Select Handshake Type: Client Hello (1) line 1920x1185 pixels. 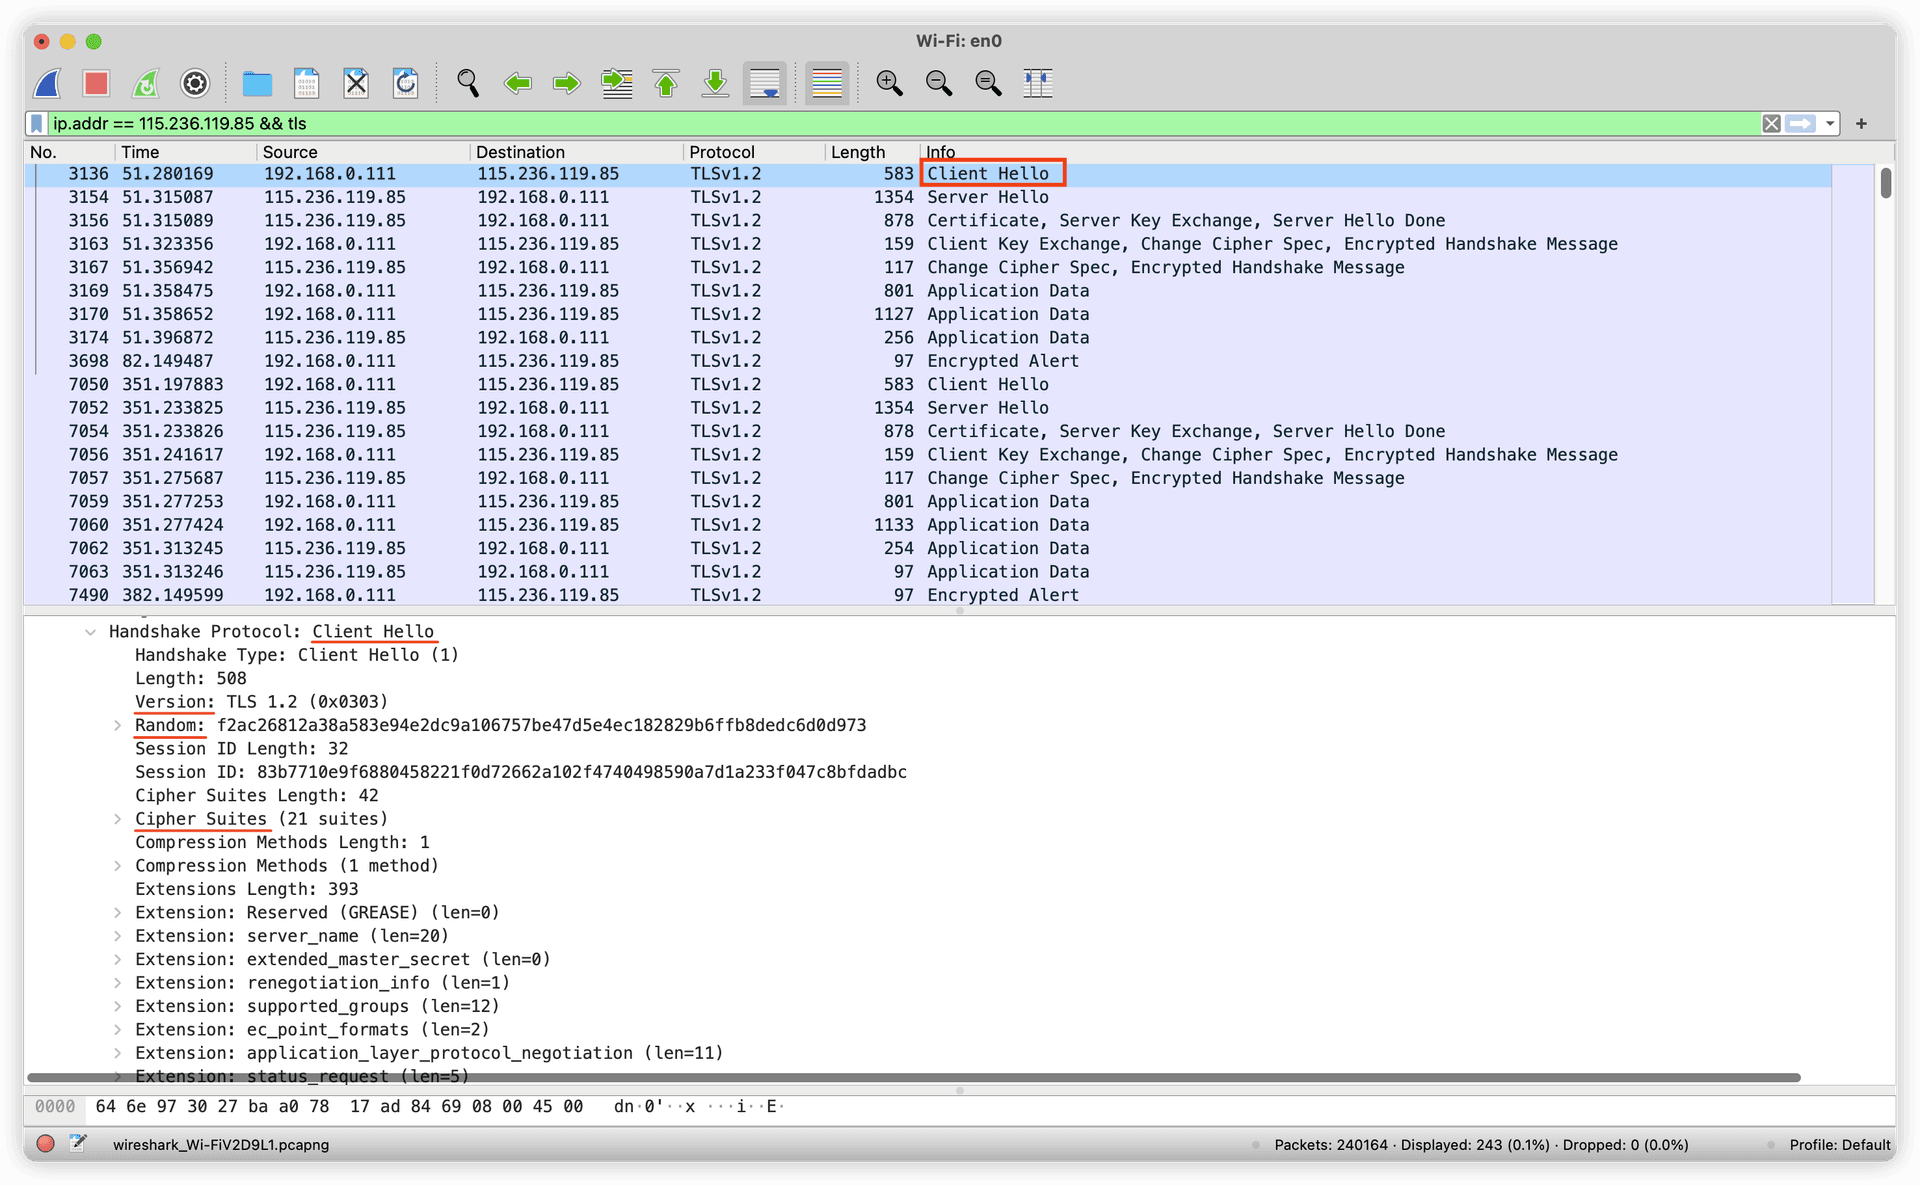pos(296,655)
